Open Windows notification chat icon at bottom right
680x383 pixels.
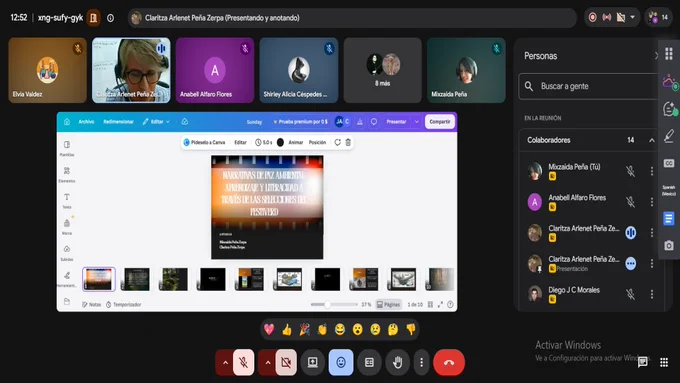[x=643, y=362]
